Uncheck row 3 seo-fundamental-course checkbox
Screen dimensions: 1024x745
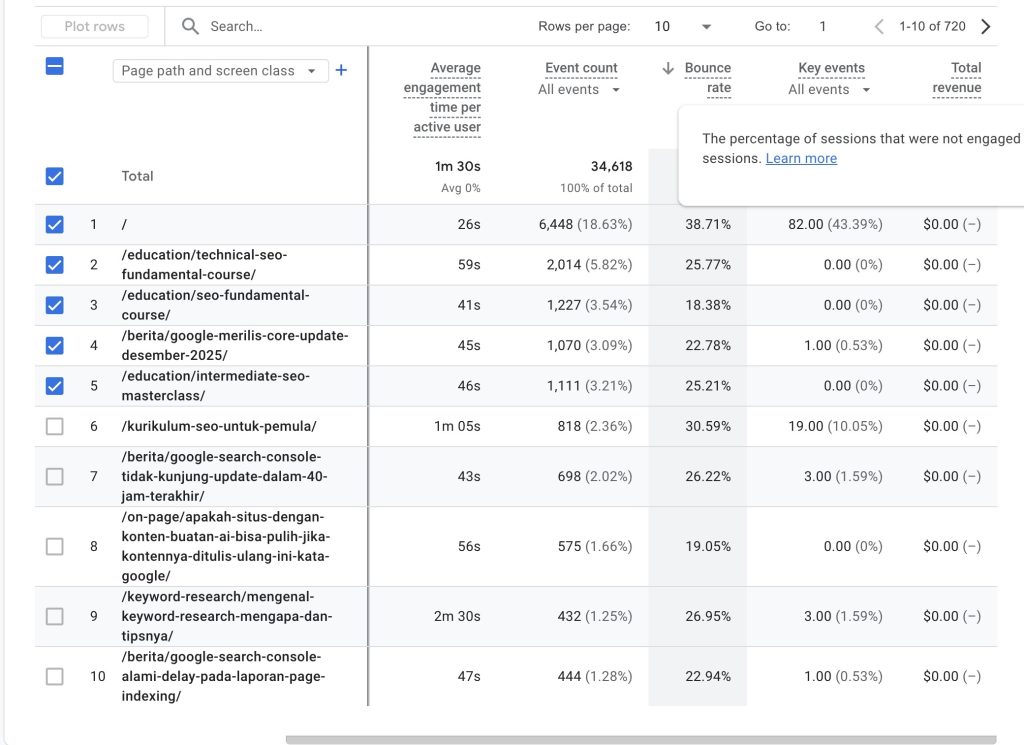point(55,305)
